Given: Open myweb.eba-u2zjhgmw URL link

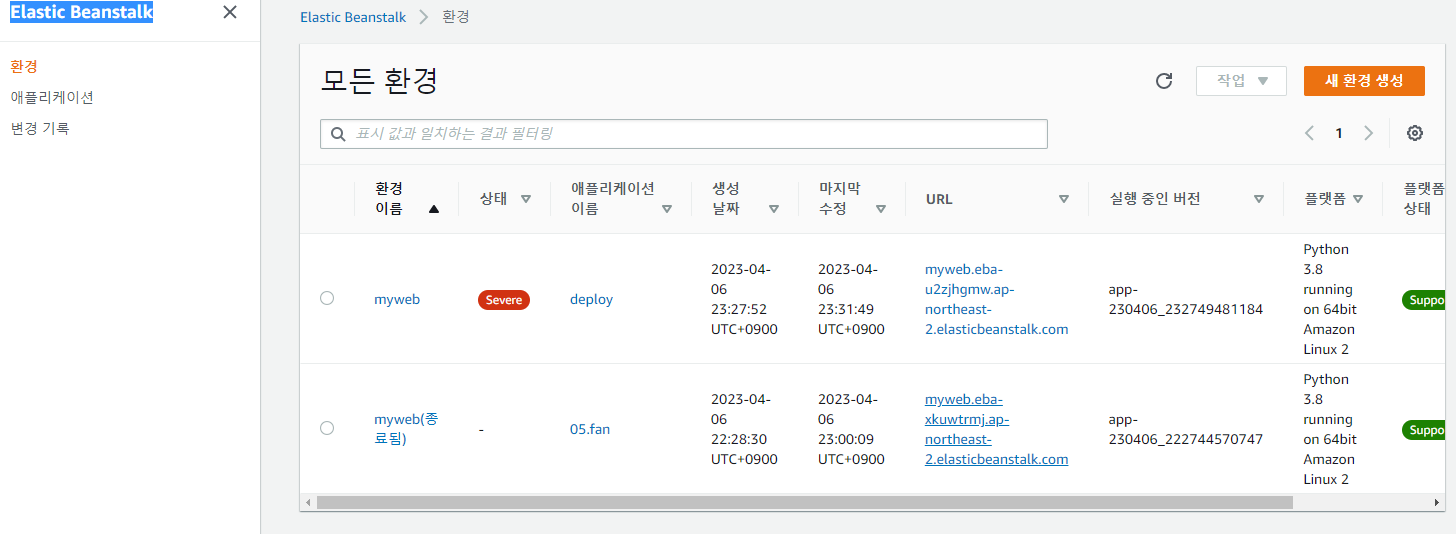Looking at the screenshot, I should pos(997,299).
